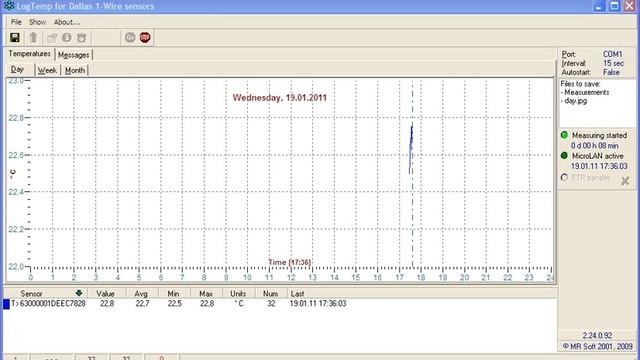Click the Port value COM1
640x360 pixels.
pos(613,54)
